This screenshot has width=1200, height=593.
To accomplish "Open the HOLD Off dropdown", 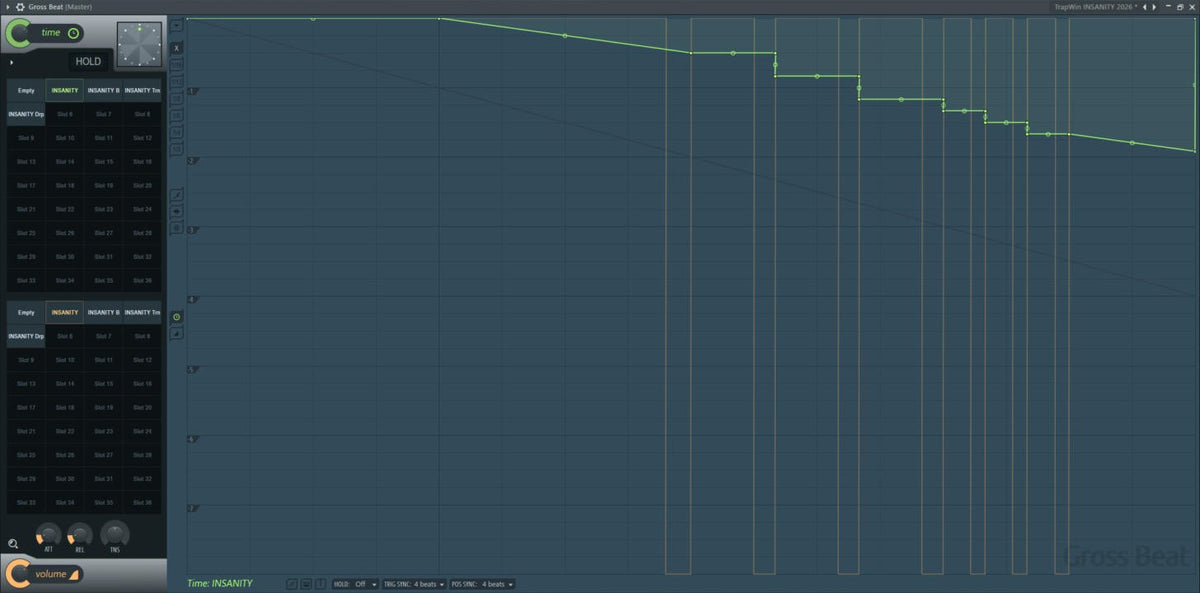I will pyautogui.click(x=356, y=584).
